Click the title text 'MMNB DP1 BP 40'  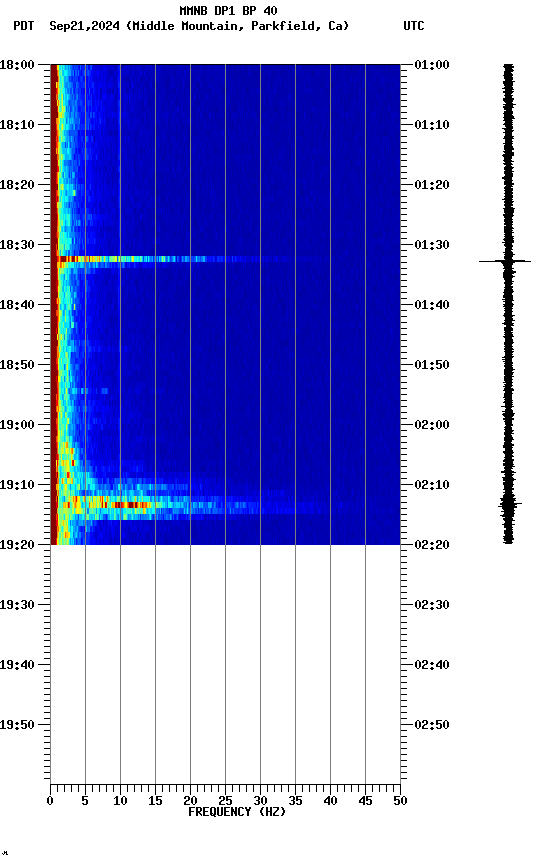228,10
